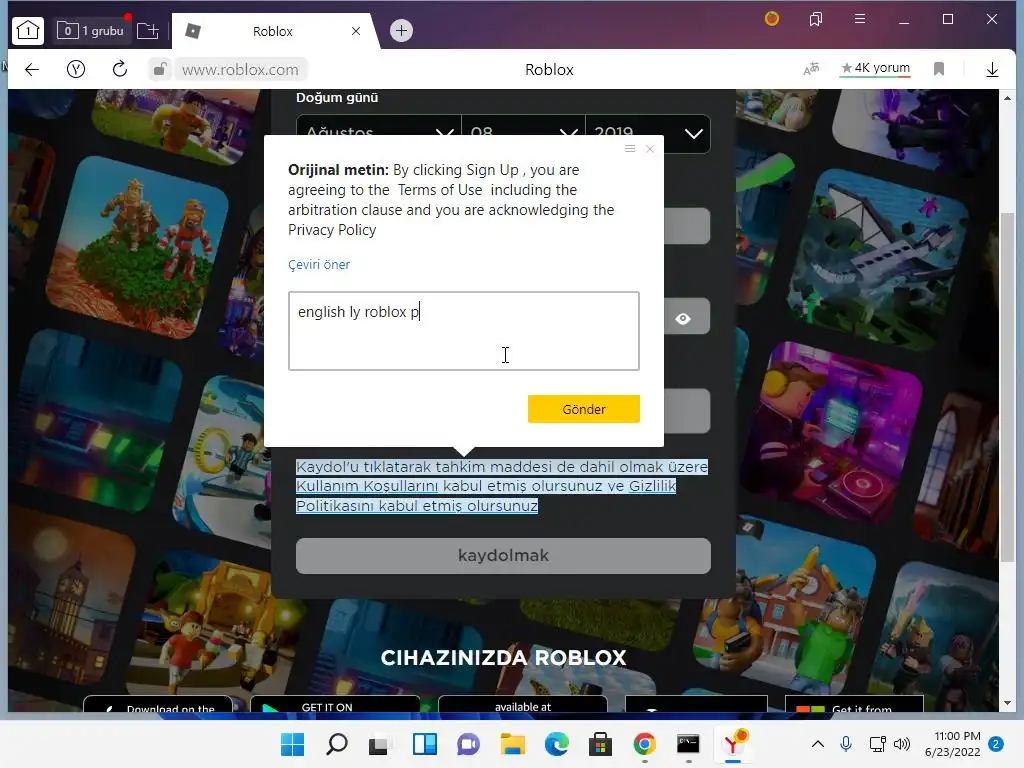Launch Microsoft Edge from taskbar
The image size is (1024, 768).
(x=556, y=744)
